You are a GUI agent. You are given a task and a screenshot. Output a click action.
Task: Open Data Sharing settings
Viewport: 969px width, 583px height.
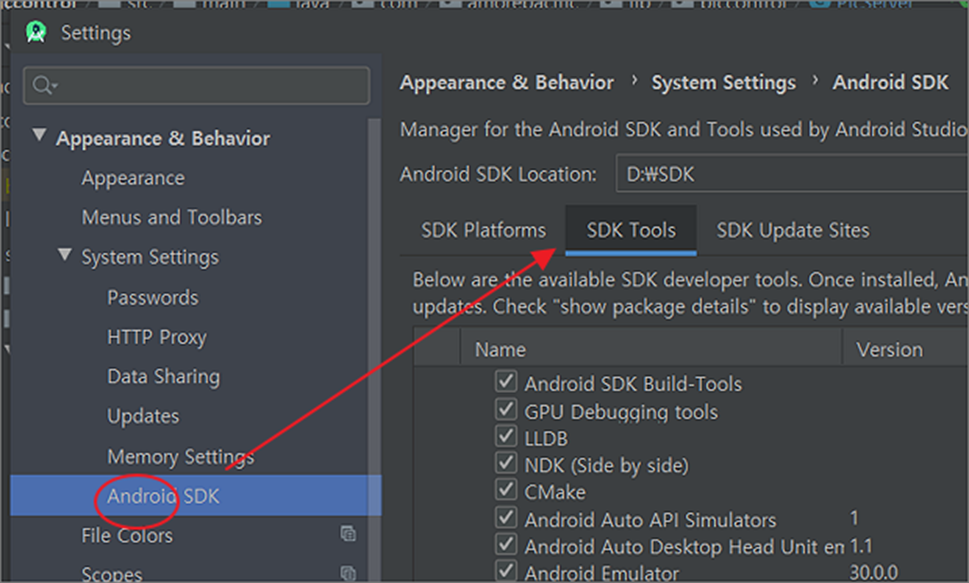[163, 377]
